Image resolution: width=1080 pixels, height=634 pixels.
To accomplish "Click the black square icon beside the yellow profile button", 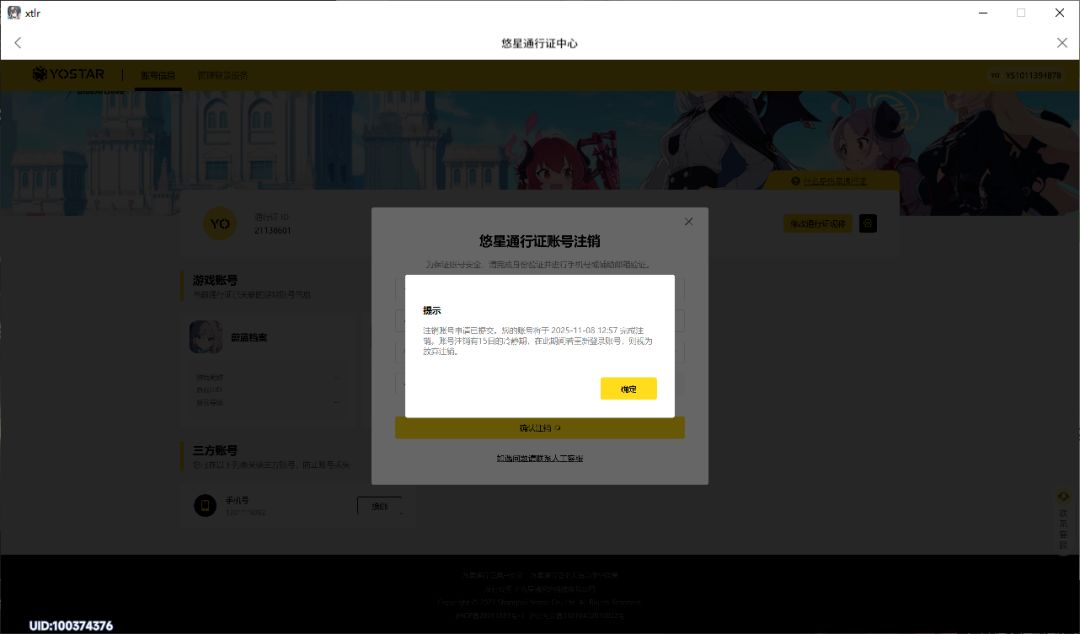I will (x=868, y=223).
